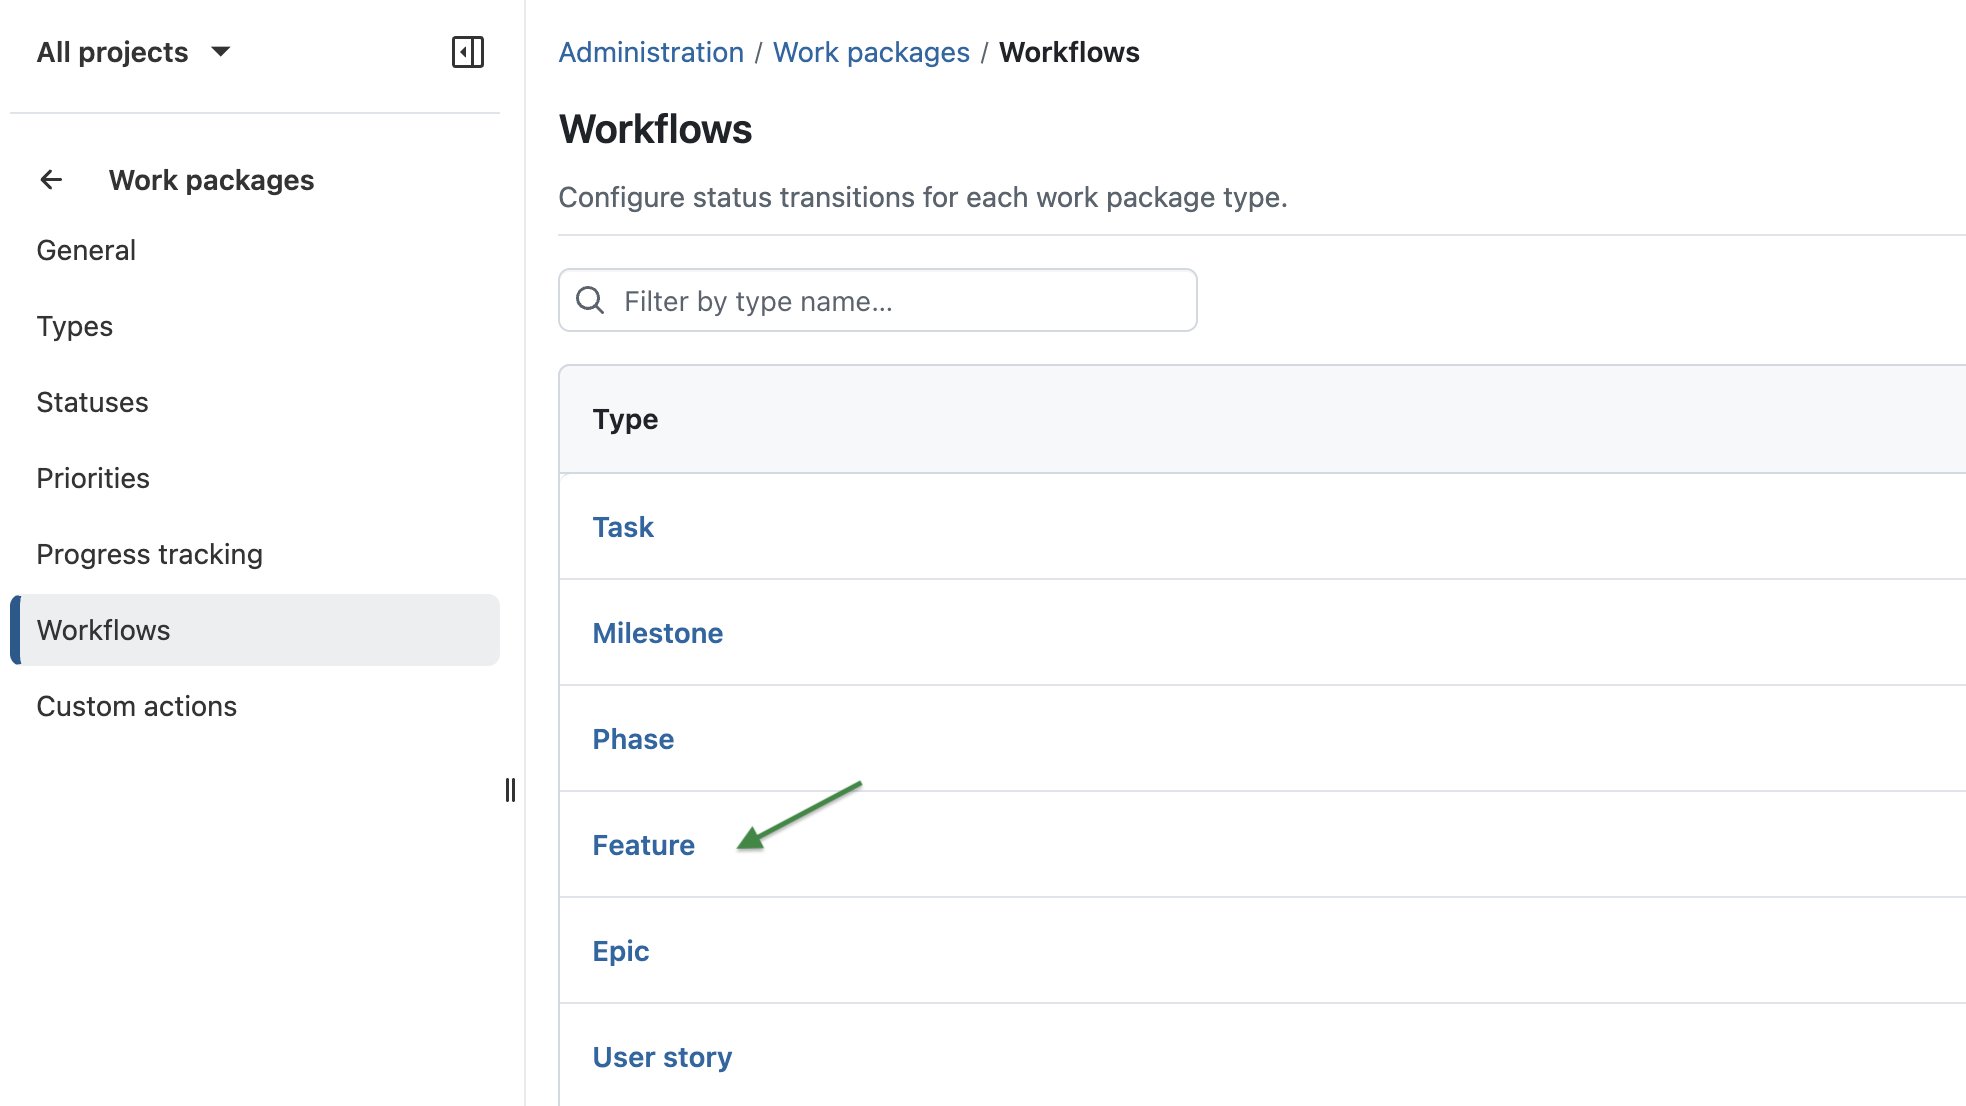
Task: Open Statuses settings
Action: (92, 402)
